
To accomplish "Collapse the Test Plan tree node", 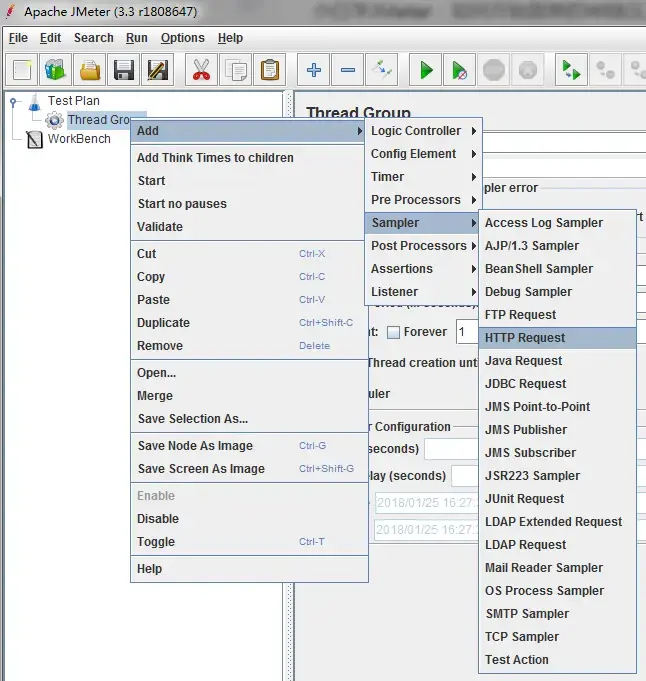I will tap(13, 102).
